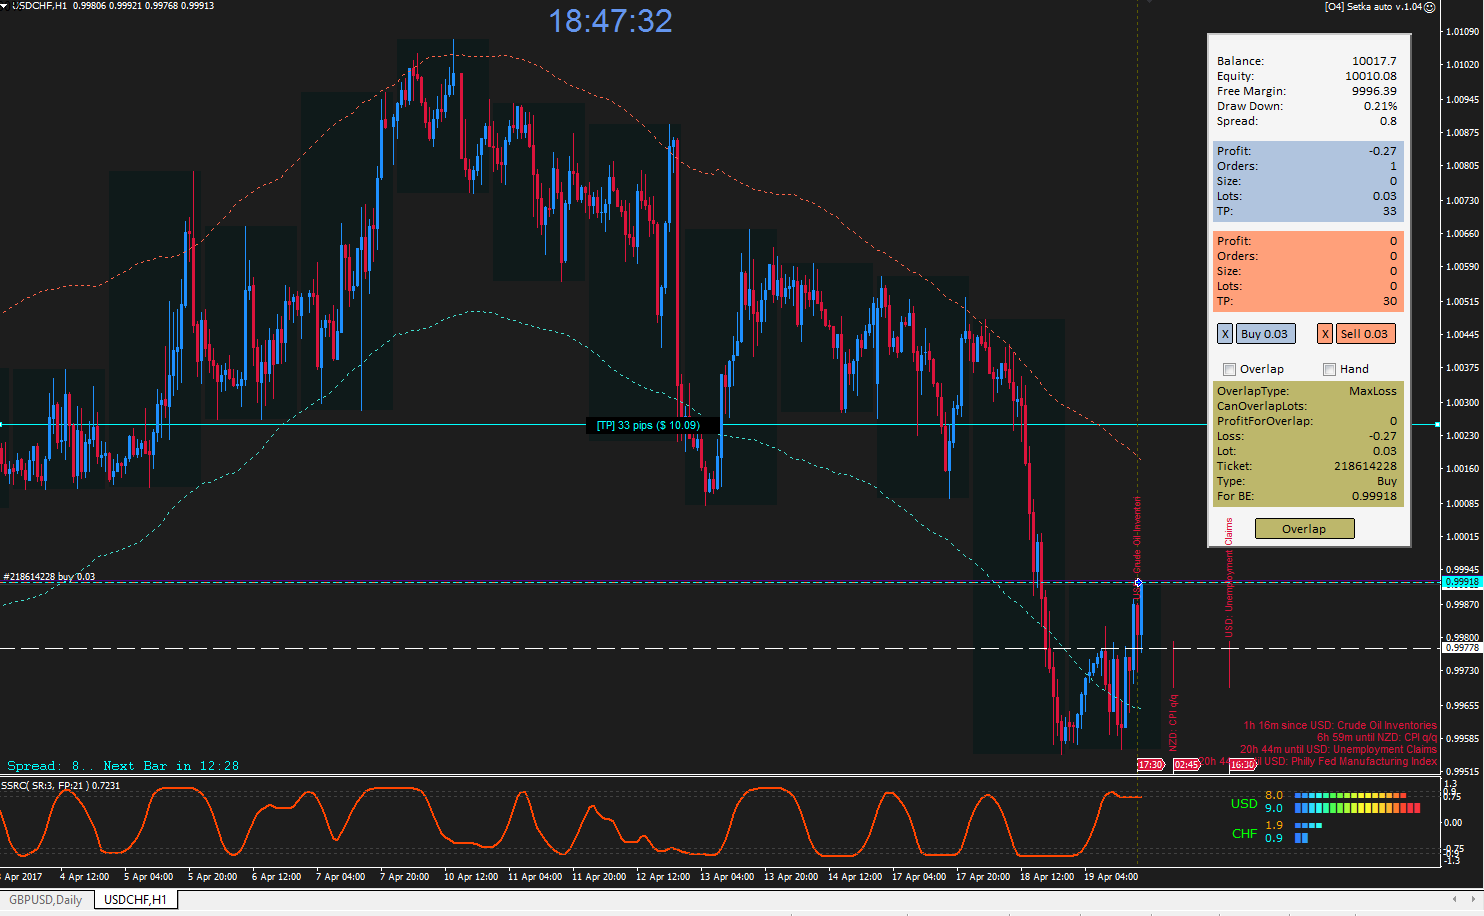Viewport: 1484px width, 916px height.
Task: Select the 02:45 news event marker
Action: pos(1187,765)
